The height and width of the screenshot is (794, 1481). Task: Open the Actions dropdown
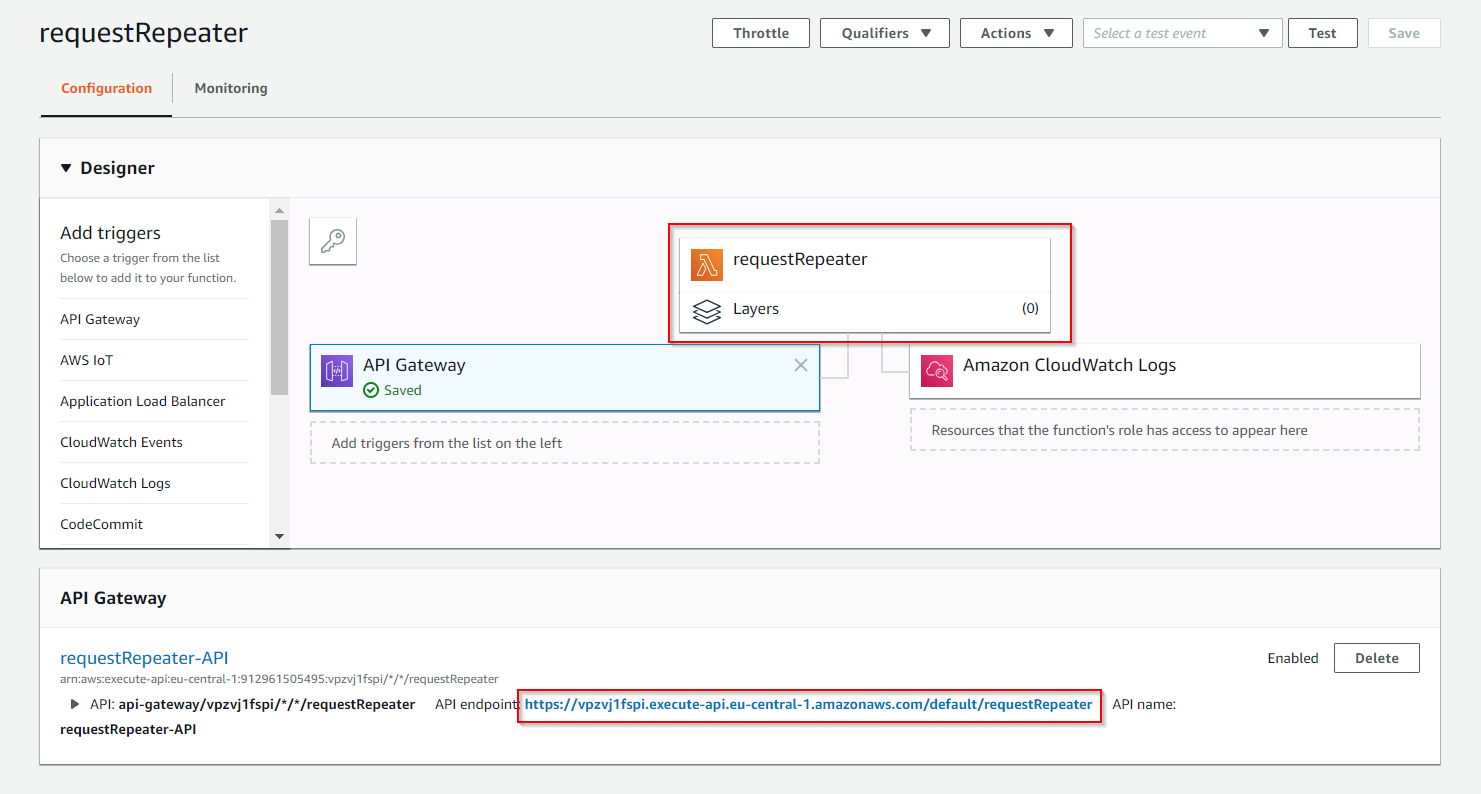(x=1015, y=32)
